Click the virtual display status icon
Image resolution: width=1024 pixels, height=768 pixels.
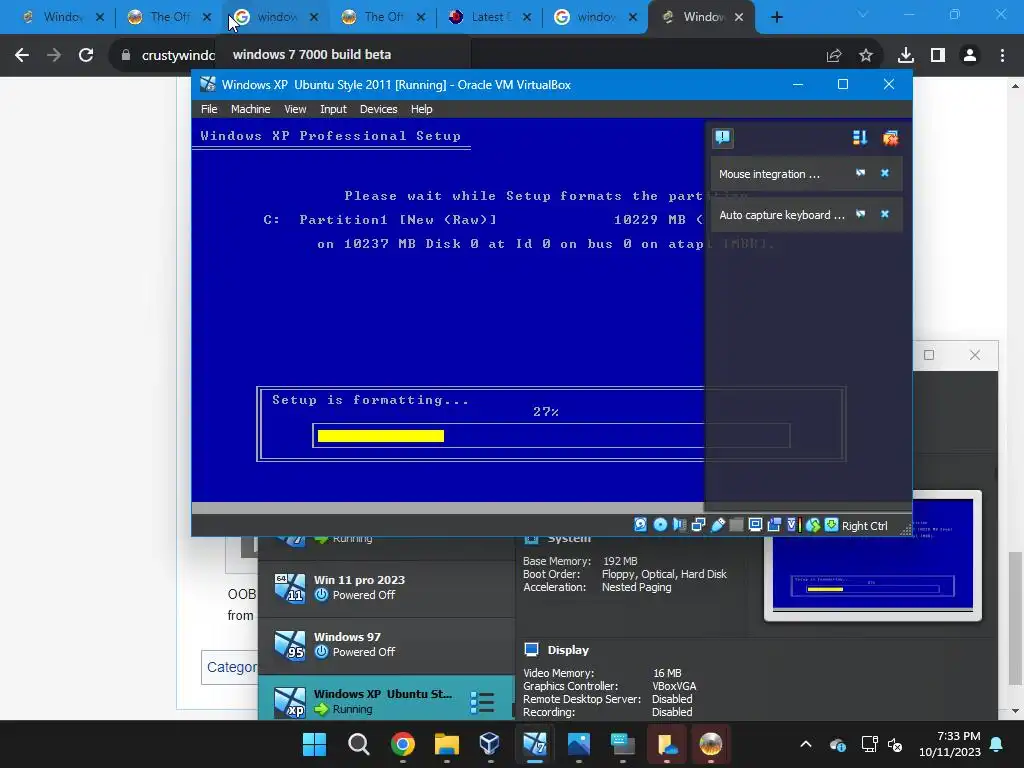755,524
